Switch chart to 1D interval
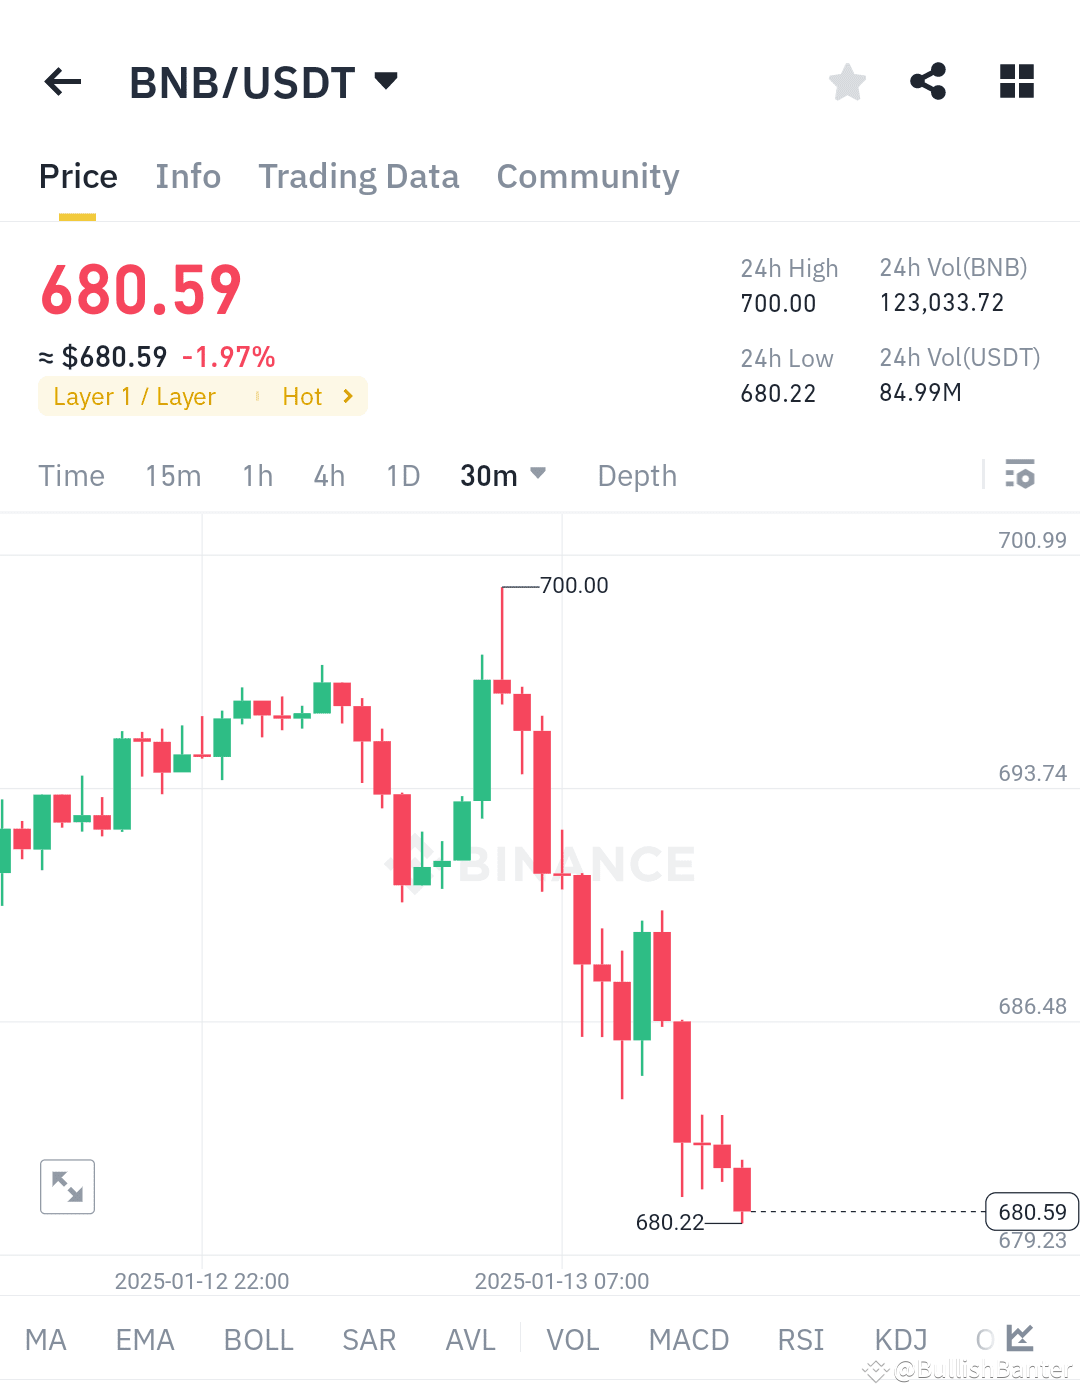Viewport: 1080px width, 1392px height. (x=403, y=475)
